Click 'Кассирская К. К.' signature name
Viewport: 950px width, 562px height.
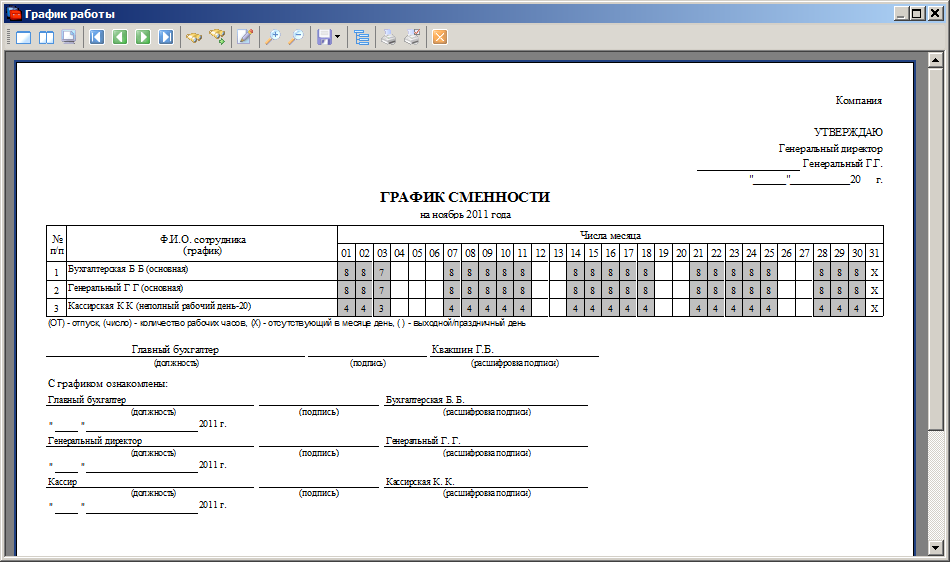(x=420, y=481)
